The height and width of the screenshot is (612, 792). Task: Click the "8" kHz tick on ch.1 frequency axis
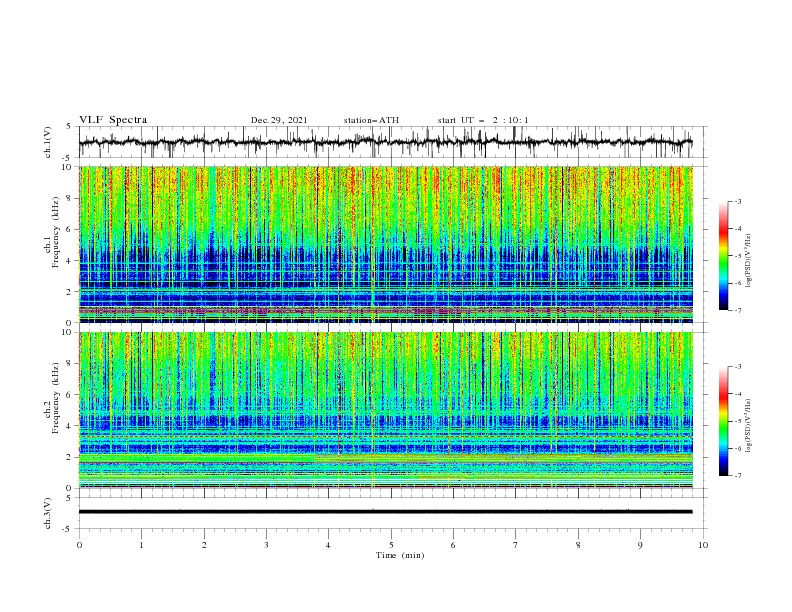click(70, 198)
